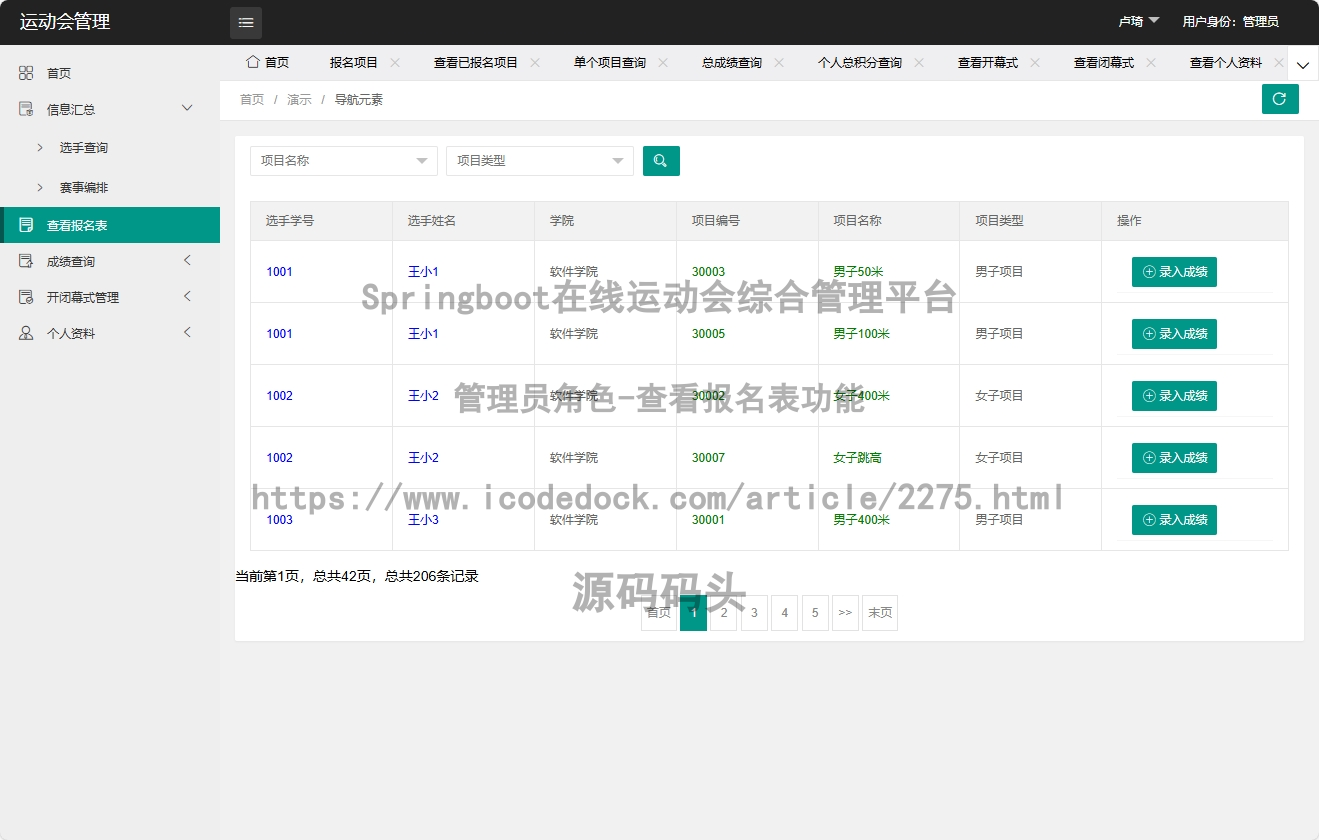The image size is (1319, 840).
Task: Open the tab list overflow chevron
Action: coord(1303,63)
